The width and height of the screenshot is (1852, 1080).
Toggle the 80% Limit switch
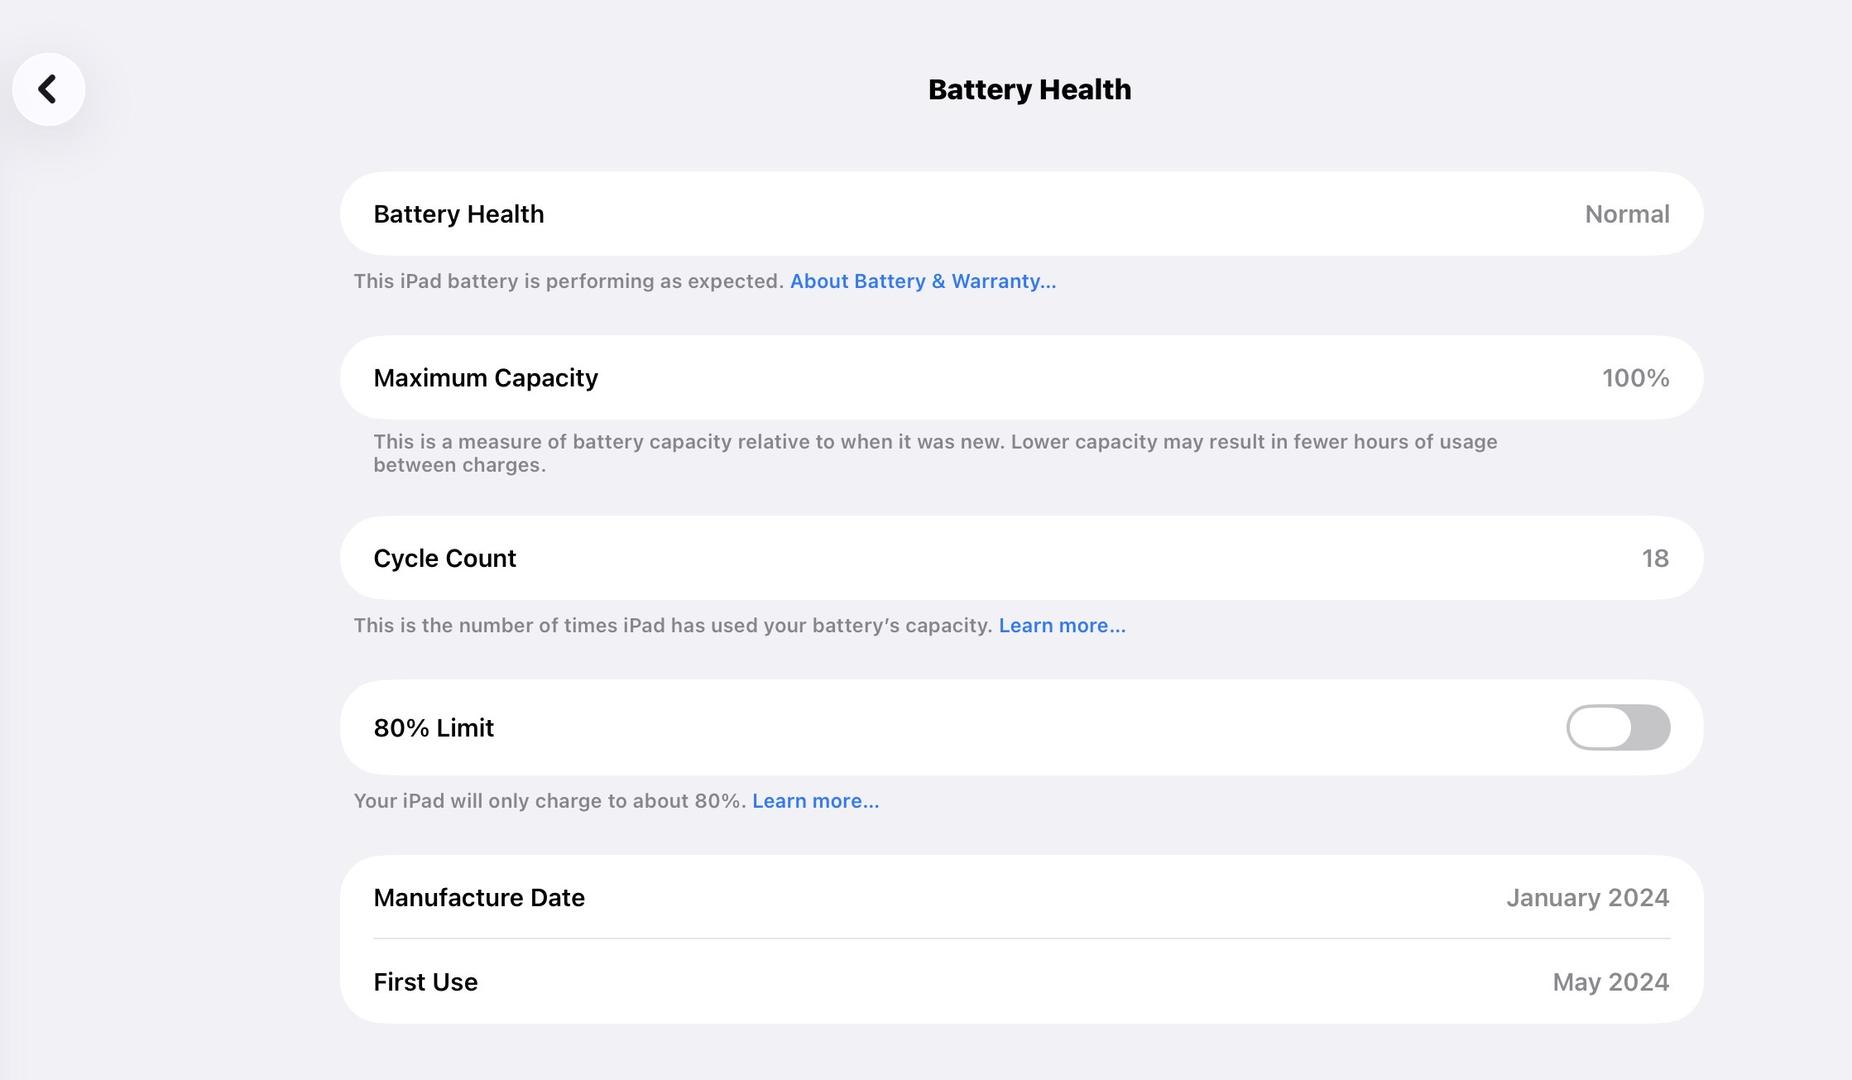coord(1617,727)
